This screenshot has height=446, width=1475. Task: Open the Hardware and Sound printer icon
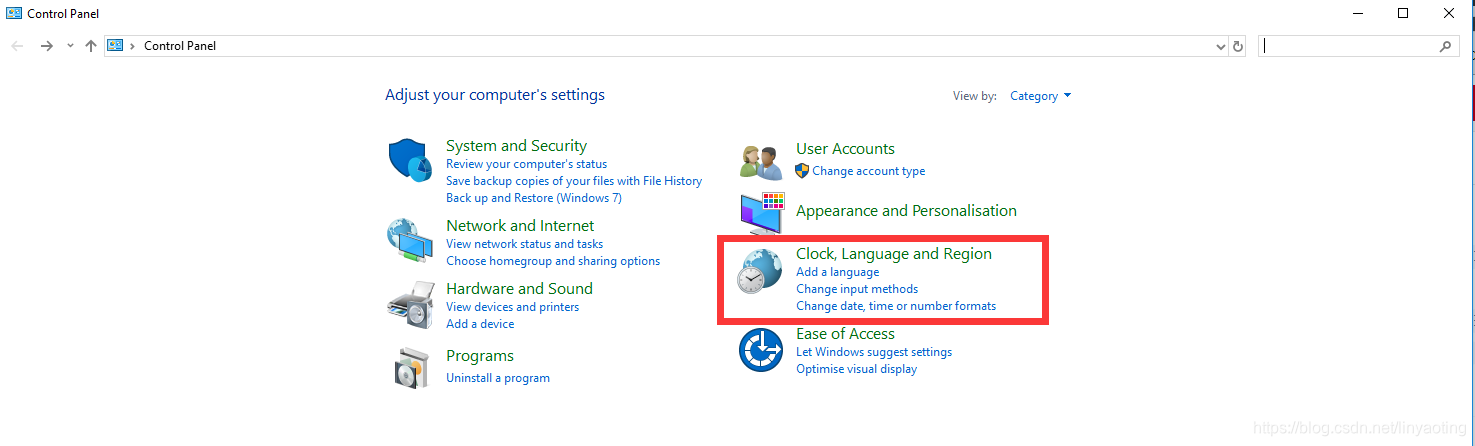click(x=409, y=305)
